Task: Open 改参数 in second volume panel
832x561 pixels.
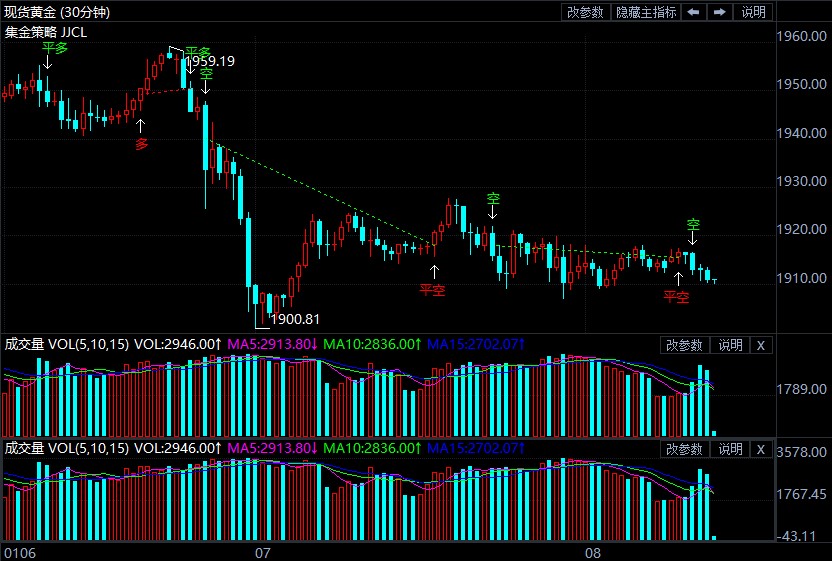Action: [684, 449]
